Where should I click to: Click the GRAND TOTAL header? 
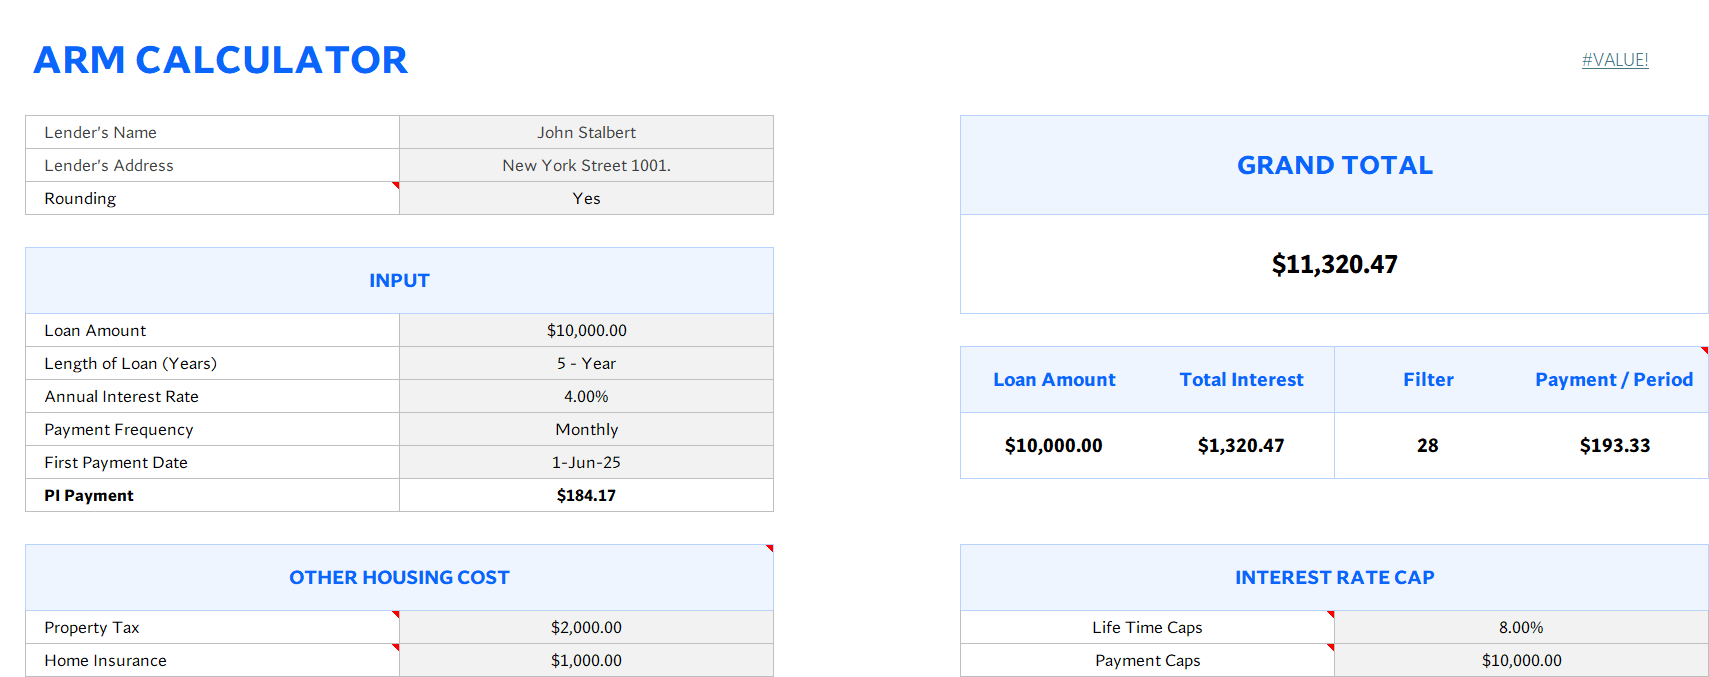tap(1334, 165)
